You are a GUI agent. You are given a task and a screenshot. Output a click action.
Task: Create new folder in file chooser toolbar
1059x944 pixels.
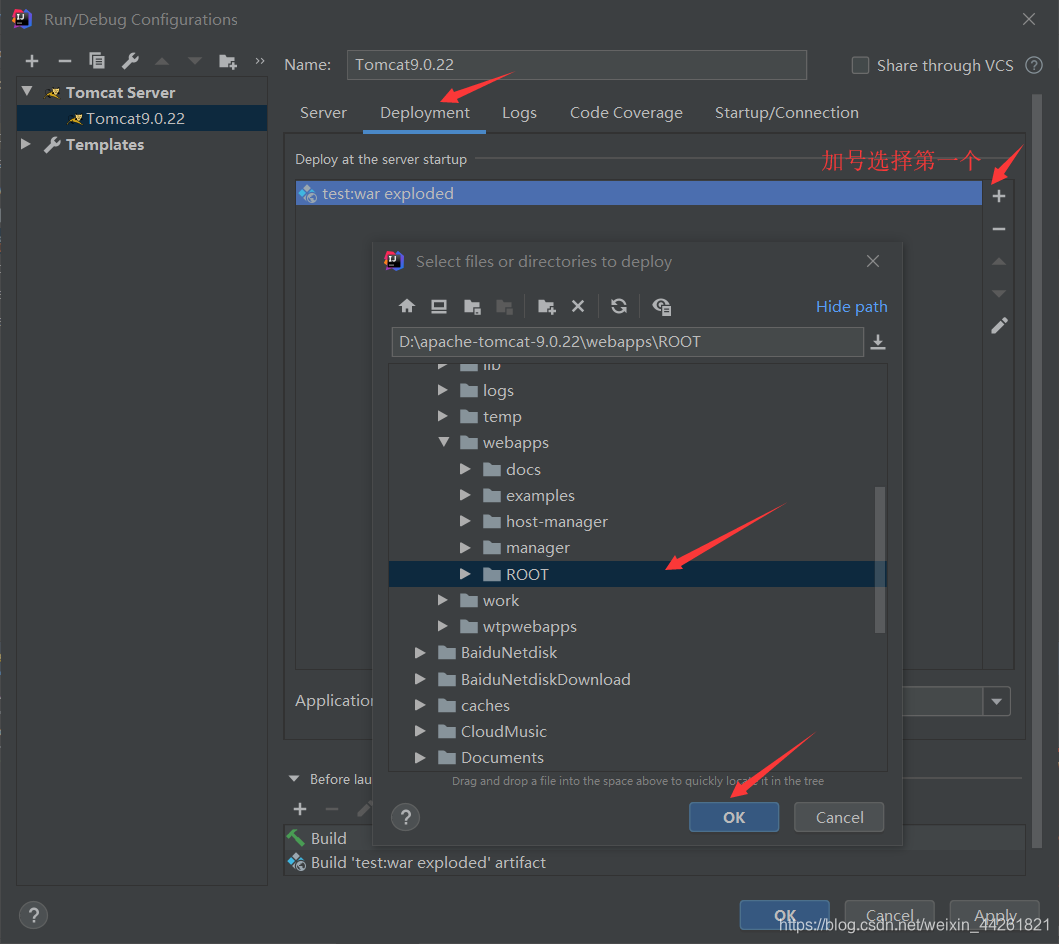pos(546,307)
